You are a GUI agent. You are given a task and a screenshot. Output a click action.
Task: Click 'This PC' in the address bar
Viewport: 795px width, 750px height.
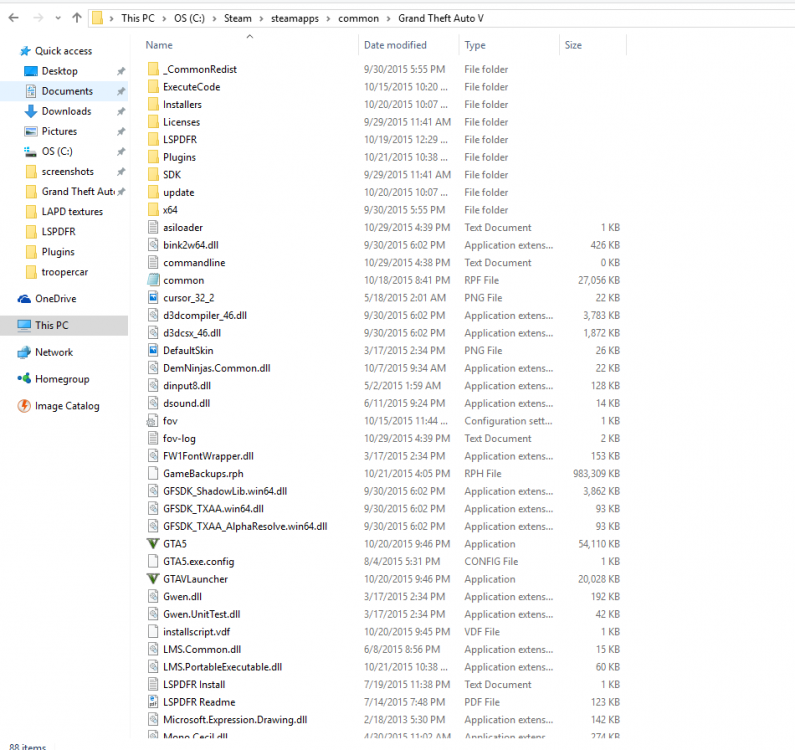(x=138, y=18)
